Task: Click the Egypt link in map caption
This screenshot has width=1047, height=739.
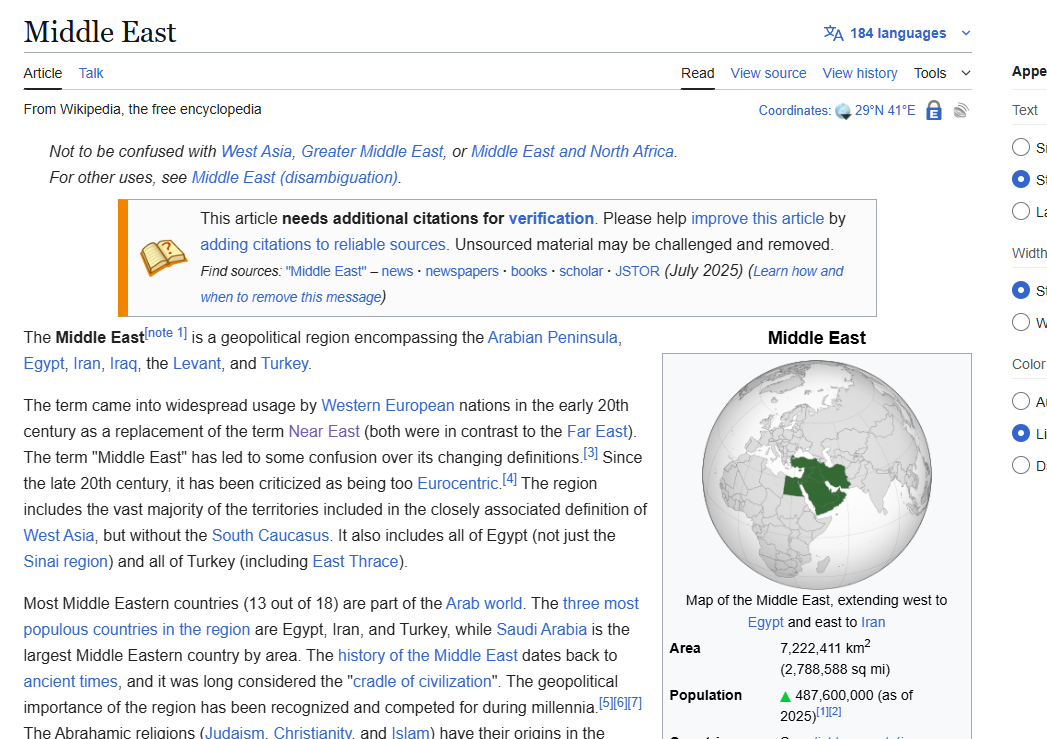Action: (x=765, y=622)
